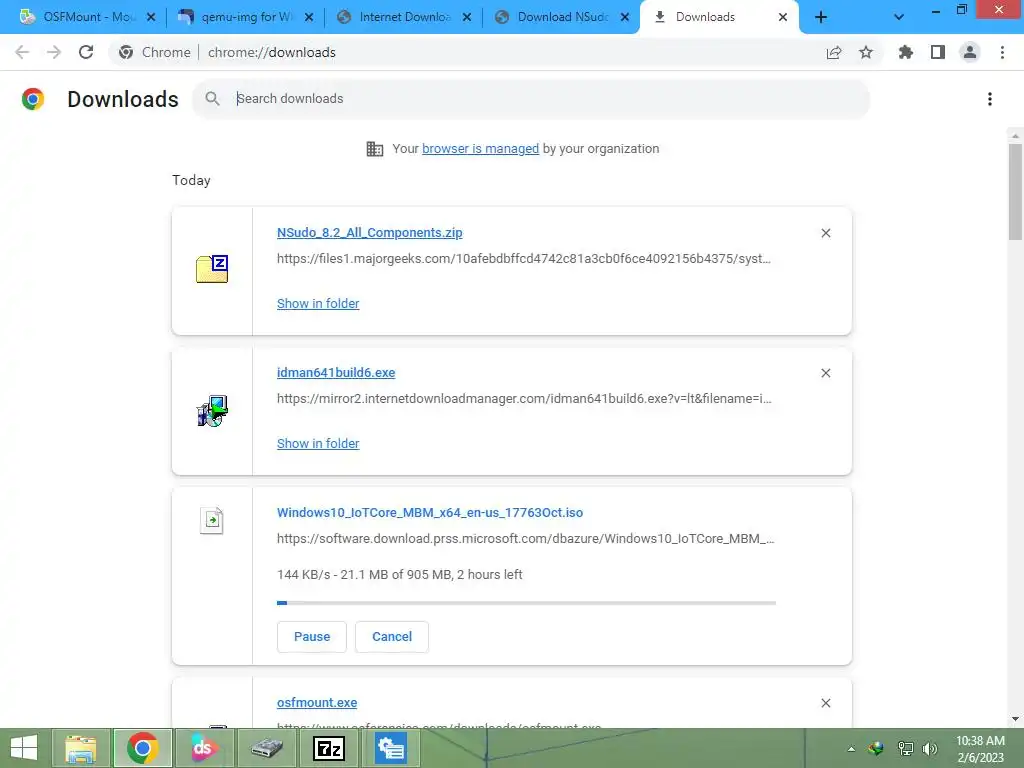Open the idman641build6.exe file link
This screenshot has width=1024, height=768.
coord(336,372)
